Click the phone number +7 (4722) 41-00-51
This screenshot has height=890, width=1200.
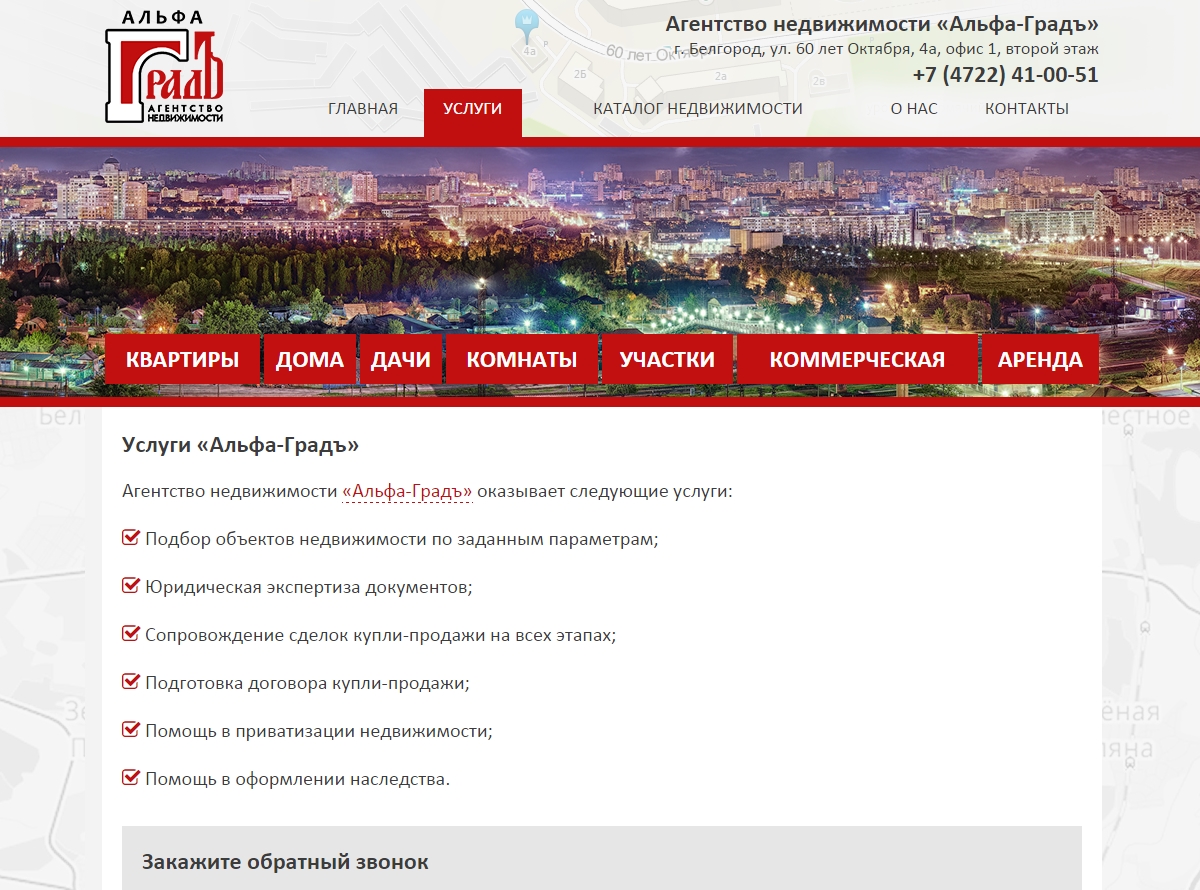tap(1005, 75)
